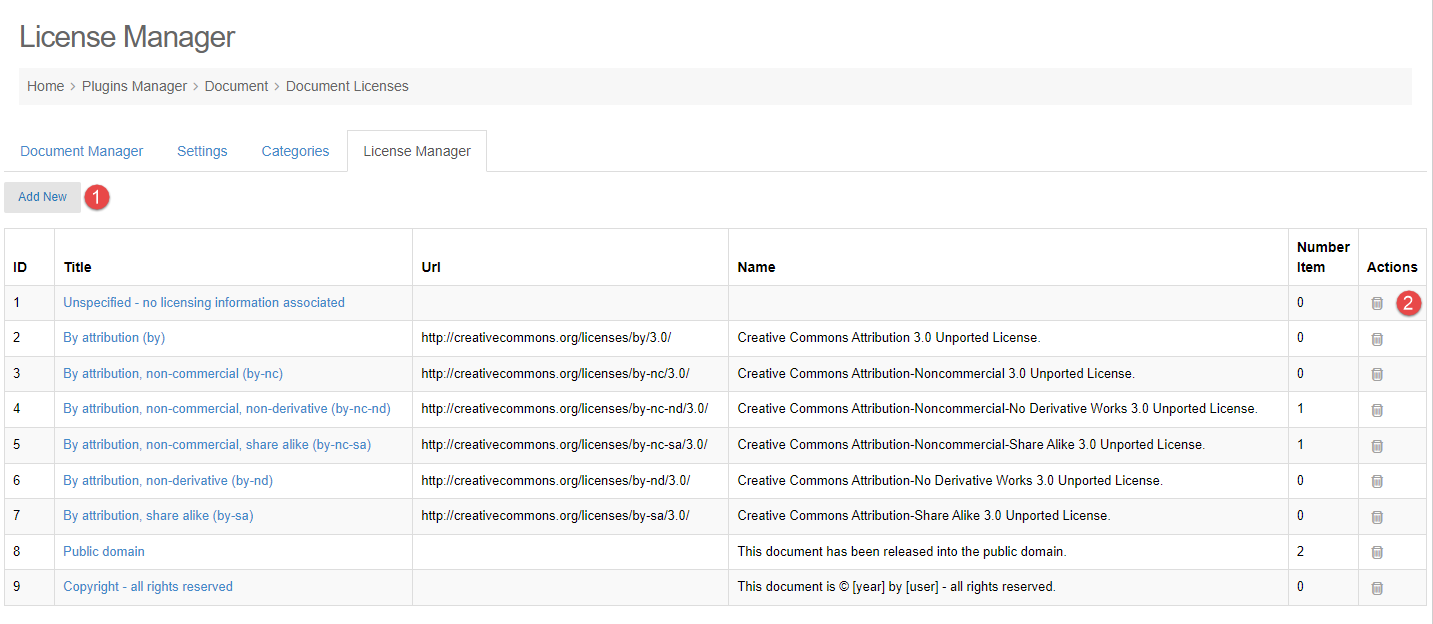1433x624 pixels.
Task: Edit the share alike (by-nc-sa) license title
Action: point(217,444)
